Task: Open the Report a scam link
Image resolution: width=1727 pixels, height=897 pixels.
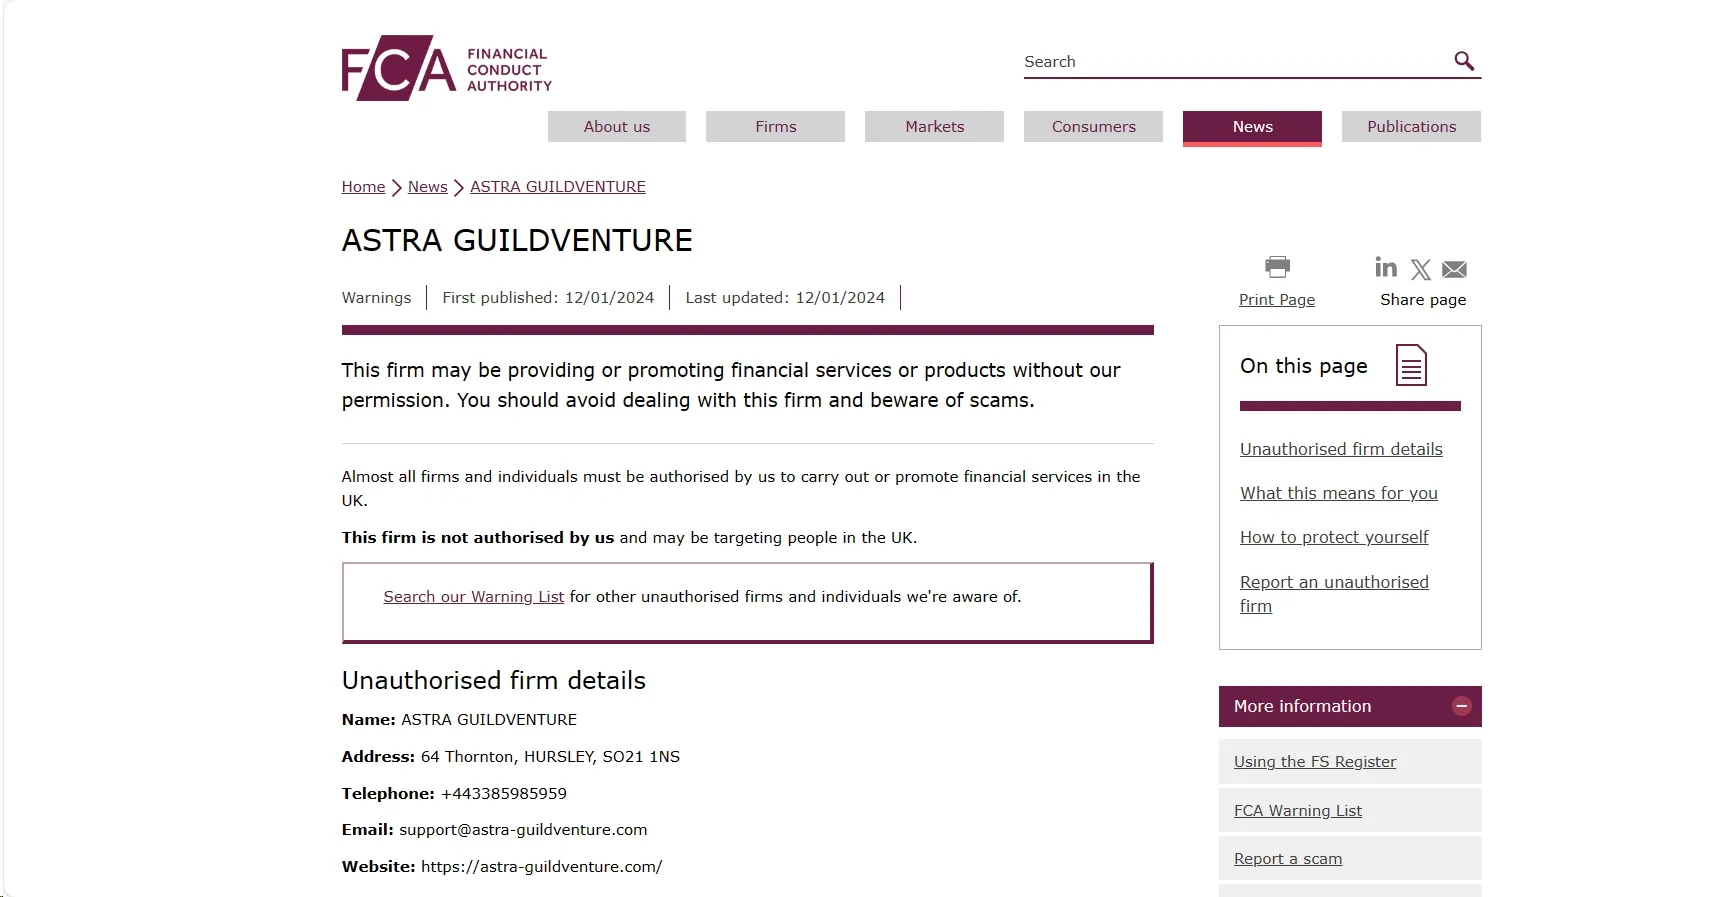Action: [1288, 859]
